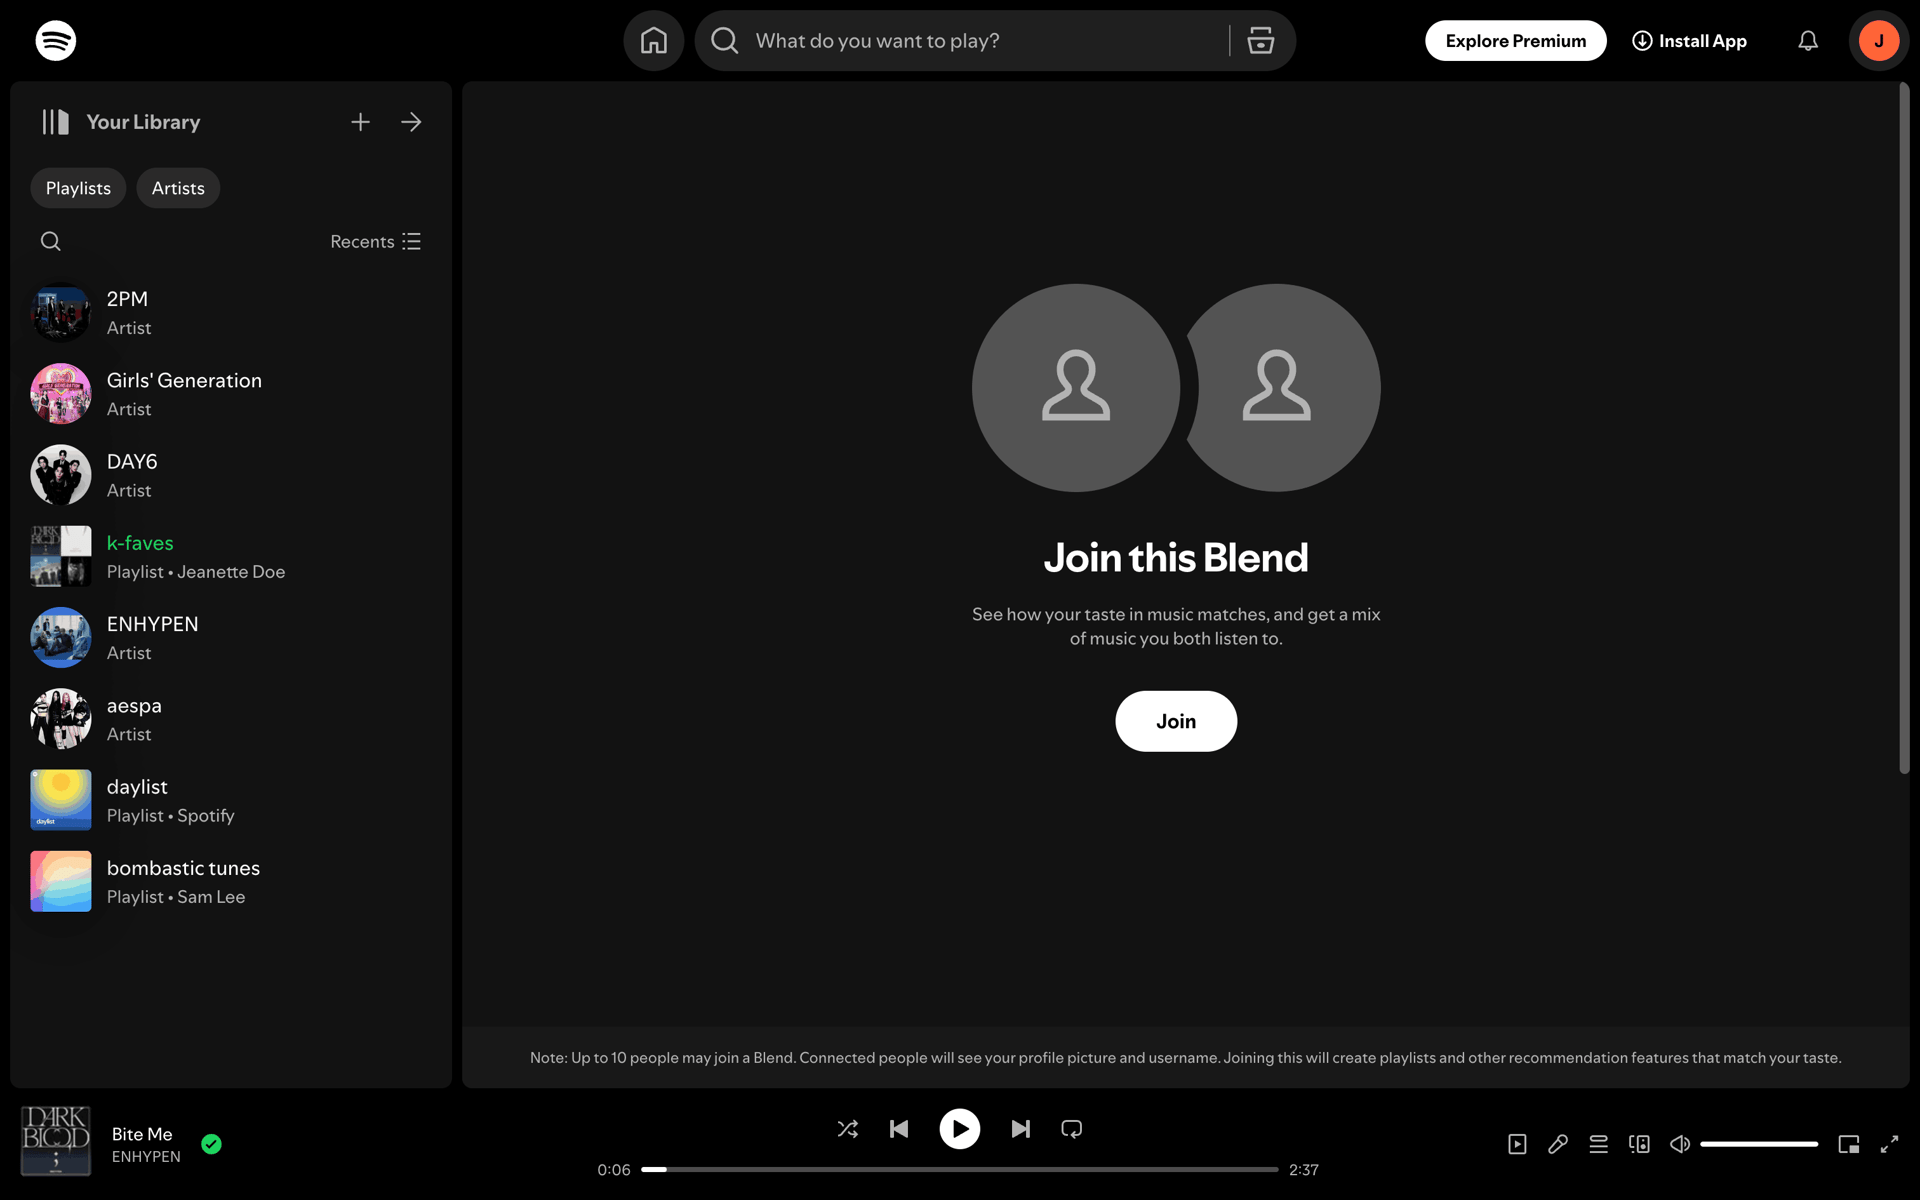Skip to next track
Image resolution: width=1920 pixels, height=1200 pixels.
[x=1020, y=1129]
